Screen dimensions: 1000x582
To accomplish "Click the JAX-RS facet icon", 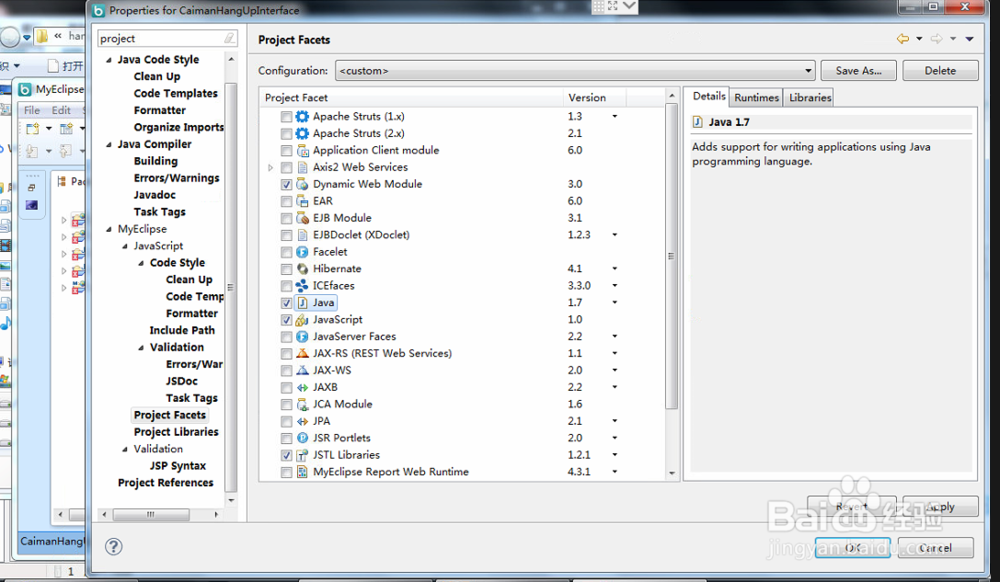I will [302, 353].
